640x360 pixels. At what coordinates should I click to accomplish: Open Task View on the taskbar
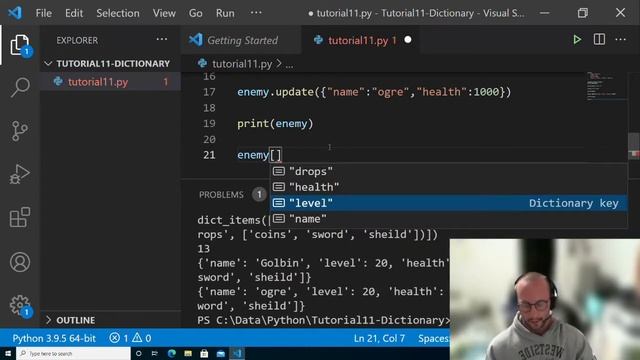pyautogui.click(x=155, y=353)
